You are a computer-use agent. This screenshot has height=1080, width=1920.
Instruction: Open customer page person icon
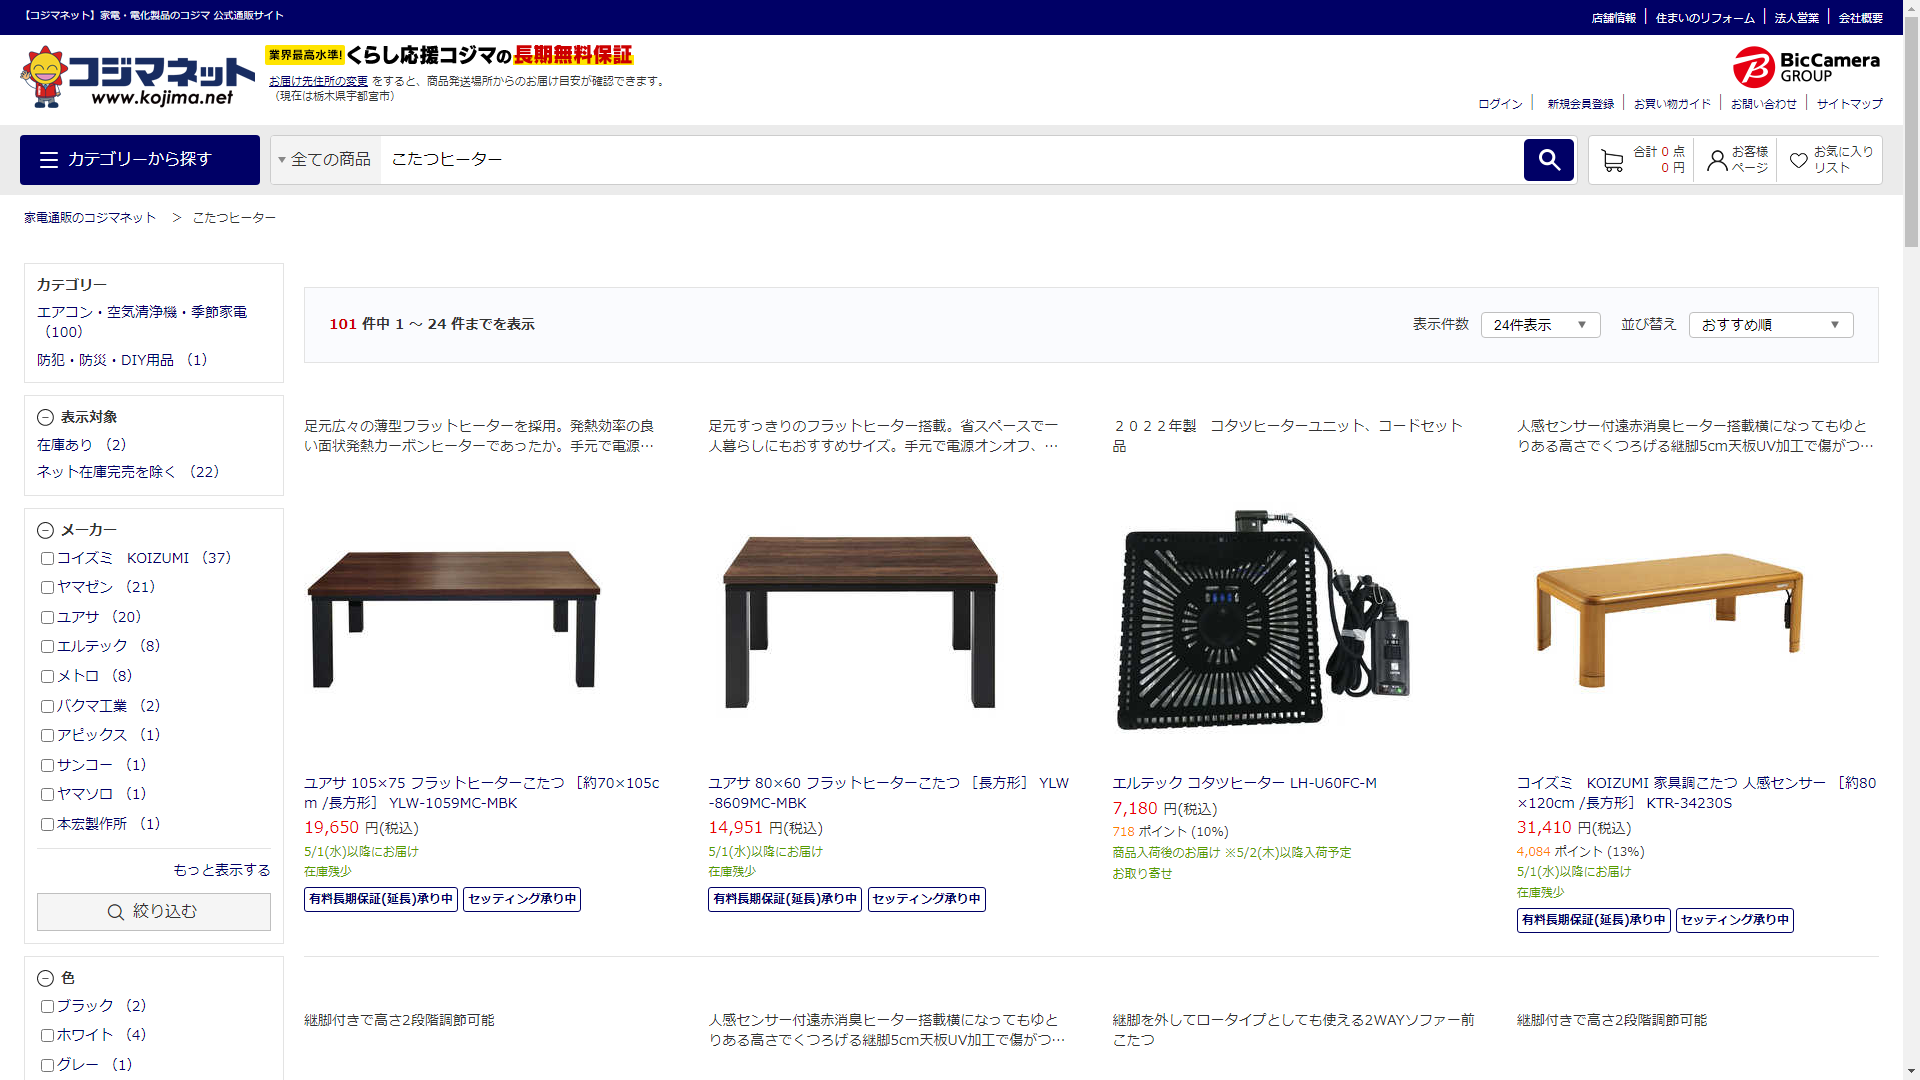[x=1717, y=160]
